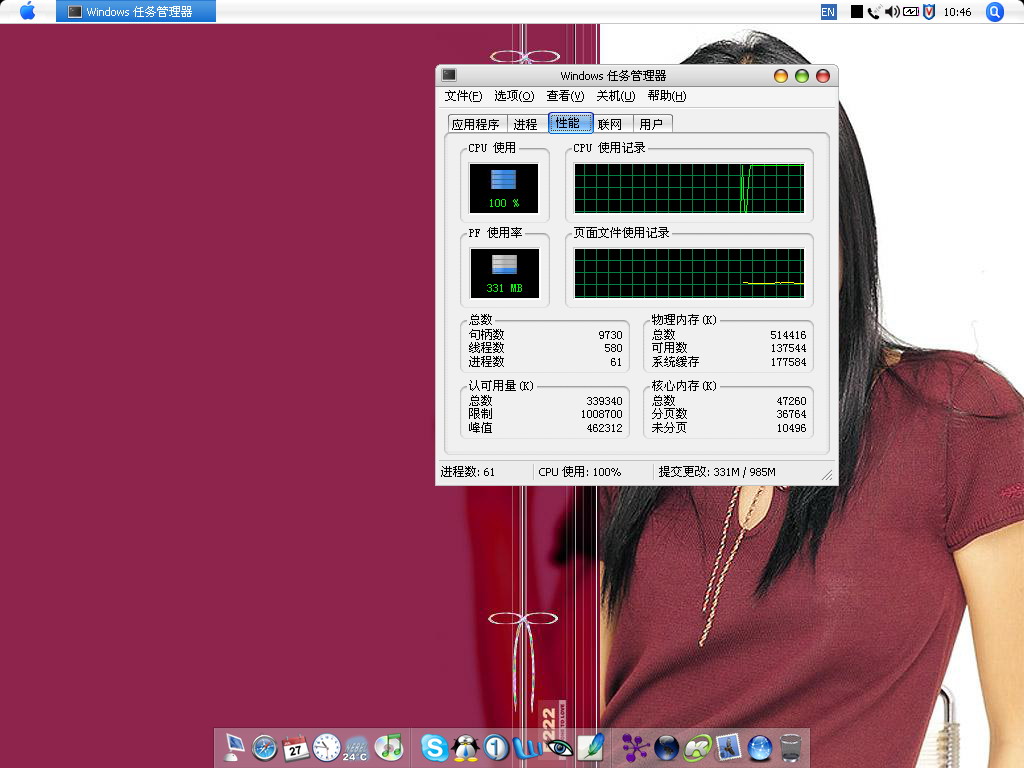Screen dimensions: 1024x768
Task: Open the iTunes music icon
Action: [x=388, y=747]
